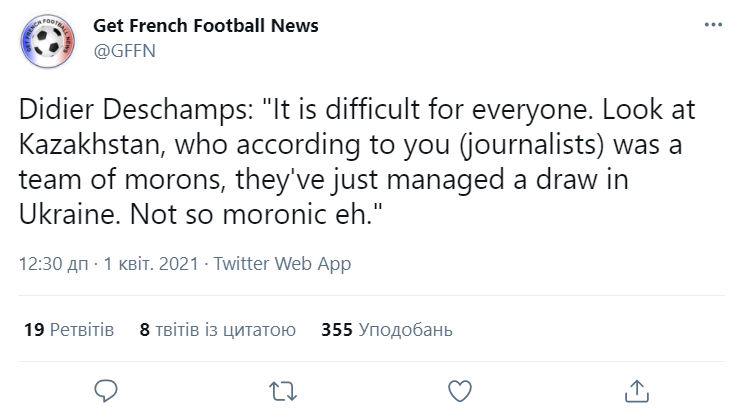
Task: Show the 8 твітів із цитатою
Action: 218,330
